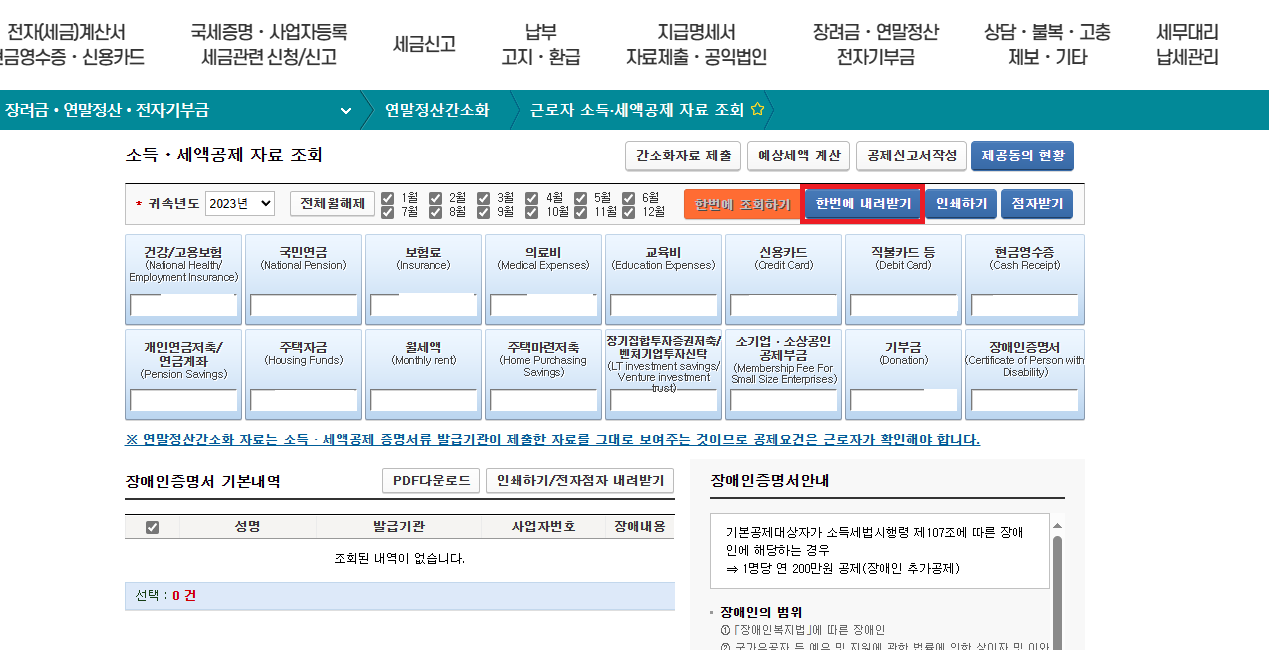
Task: Open the 세금신고 top menu
Action: pos(424,44)
